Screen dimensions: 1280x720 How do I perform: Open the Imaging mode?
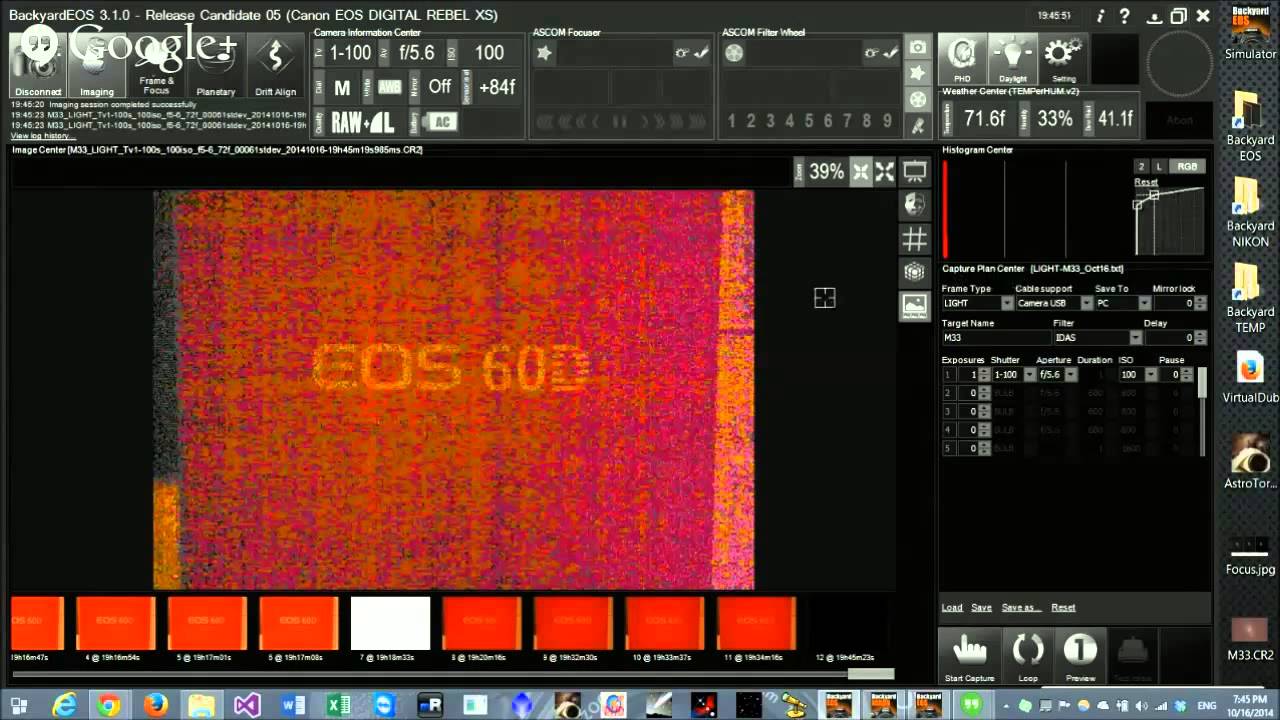pyautogui.click(x=97, y=66)
